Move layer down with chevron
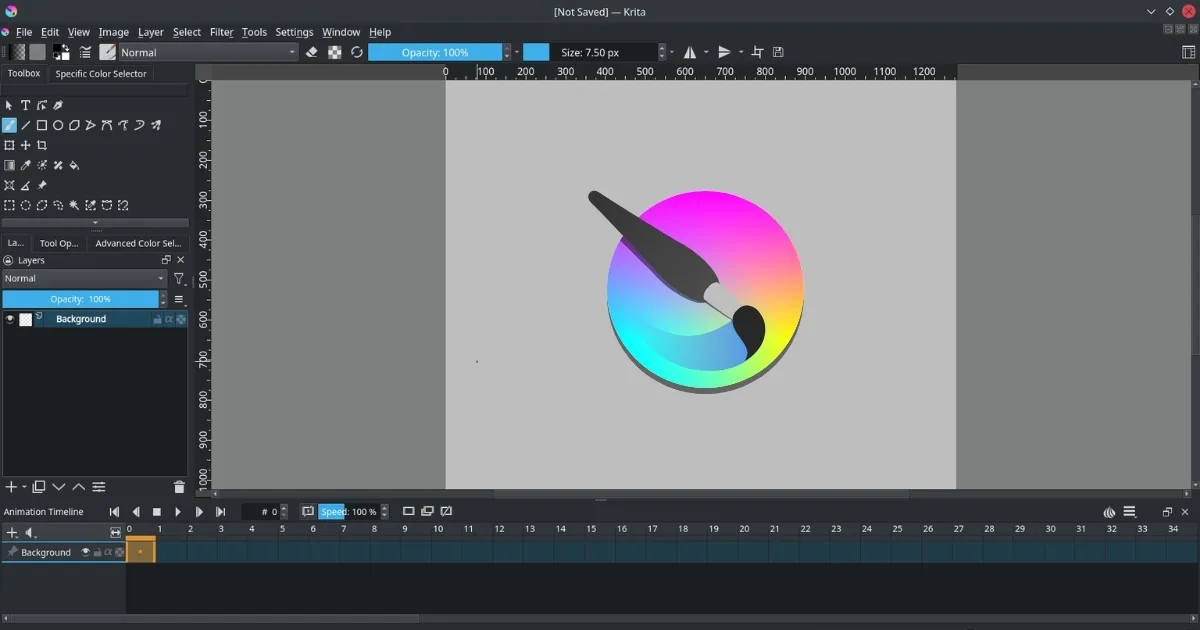This screenshot has height=630, width=1200. (x=58, y=487)
